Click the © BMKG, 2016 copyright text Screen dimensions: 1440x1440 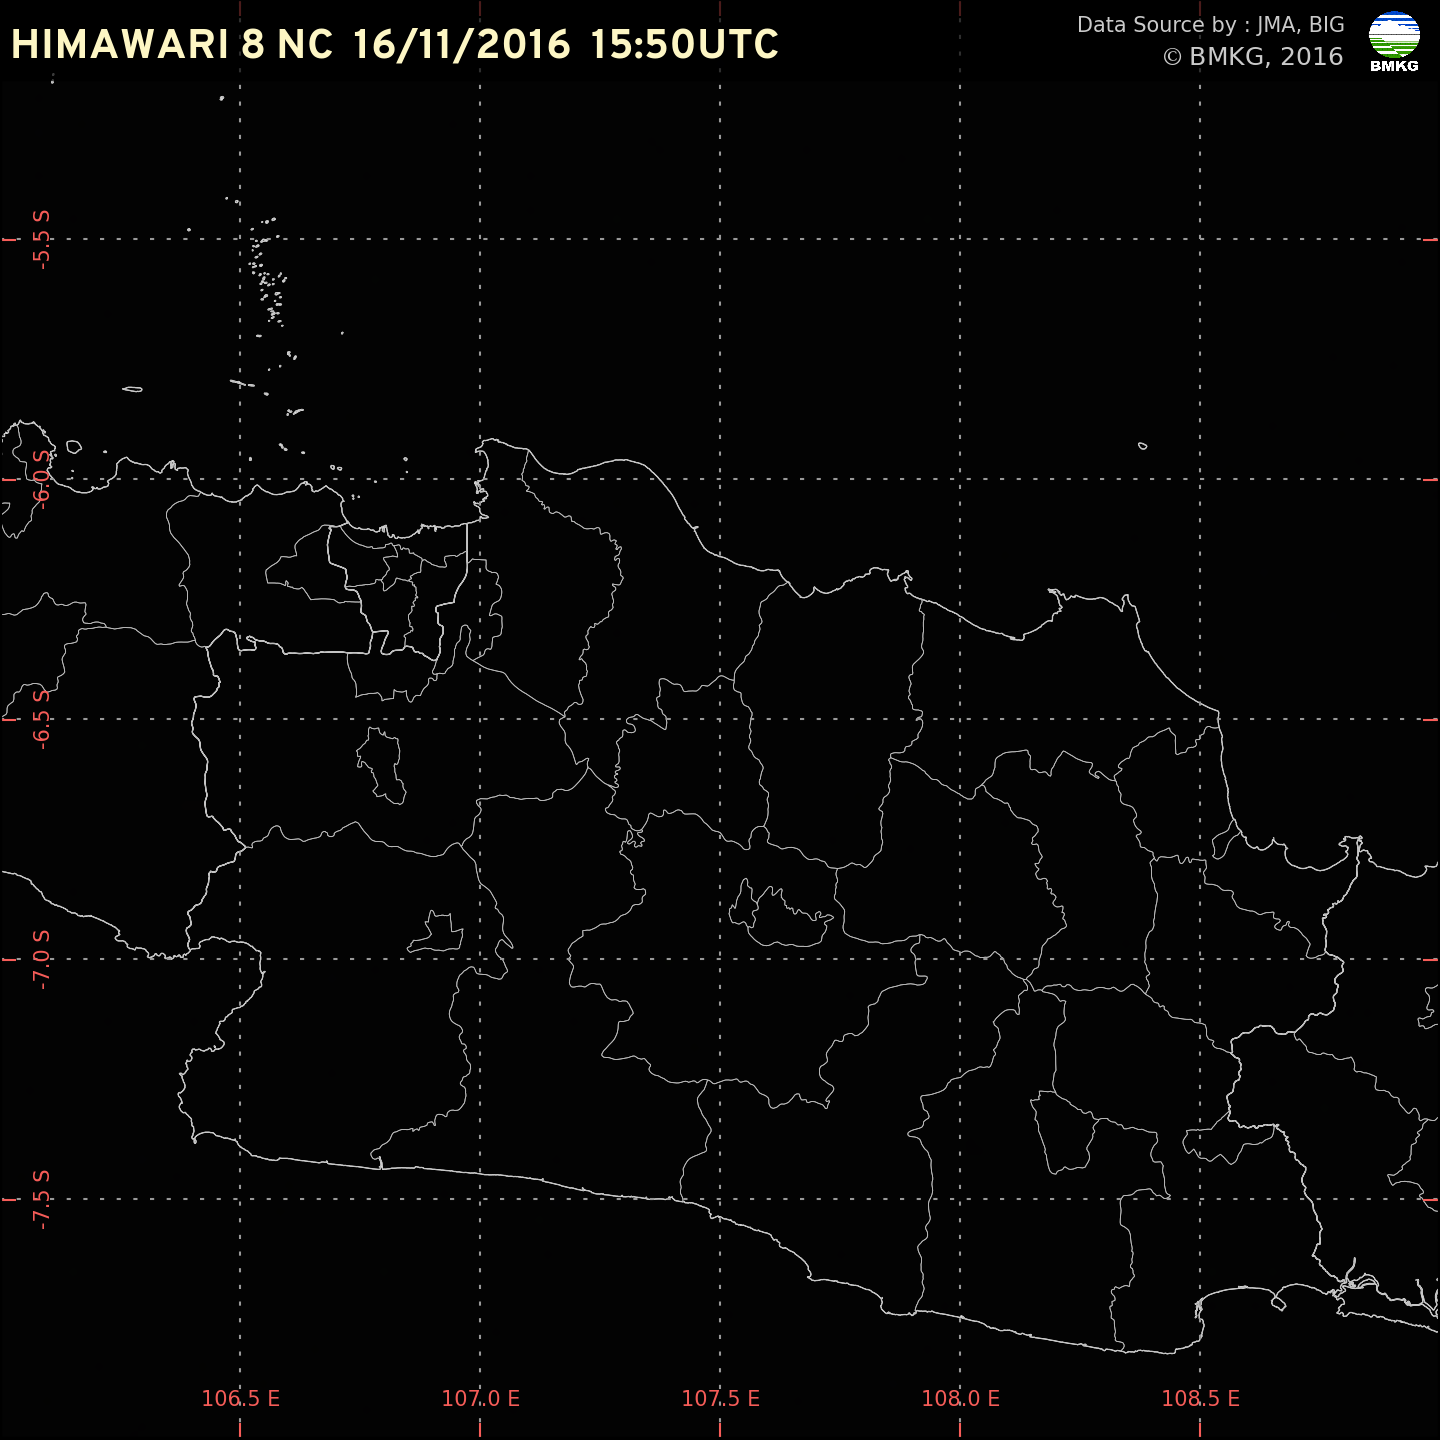(x=1252, y=57)
